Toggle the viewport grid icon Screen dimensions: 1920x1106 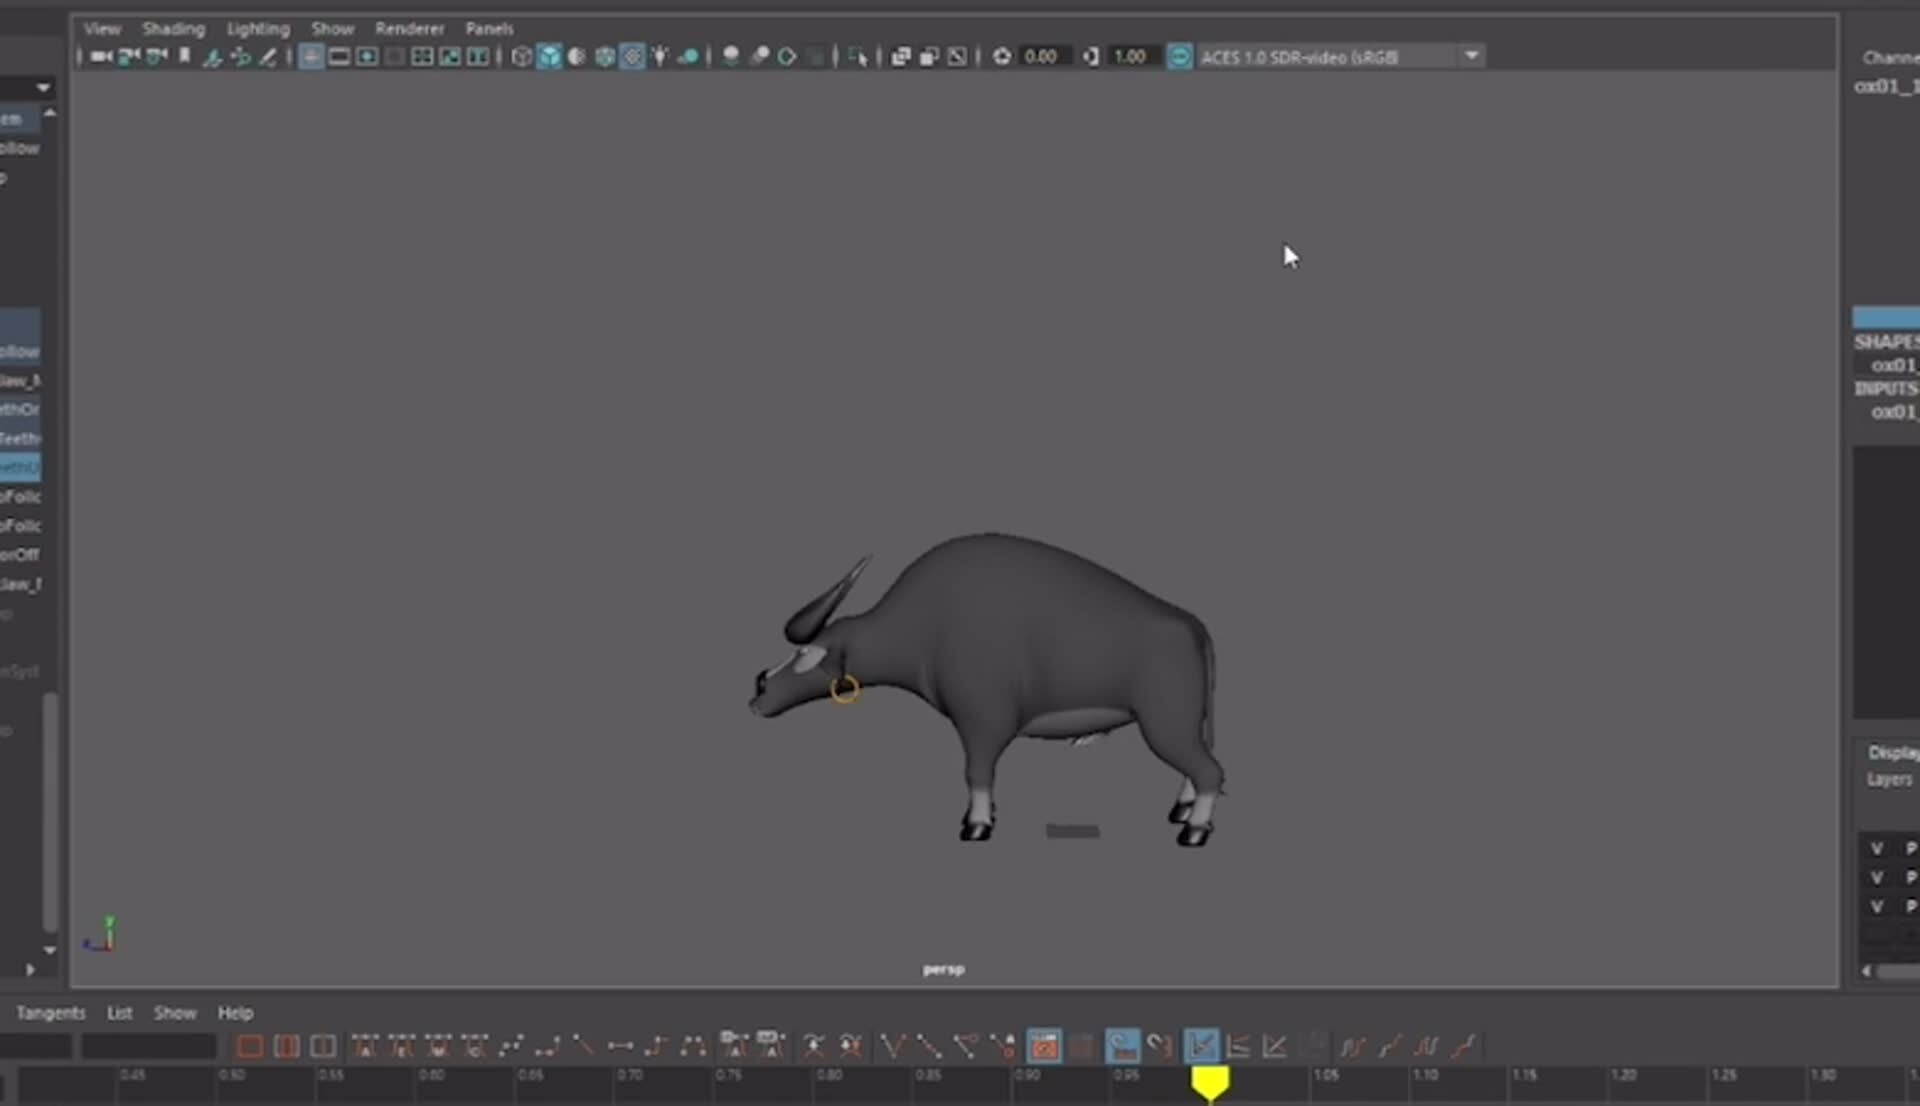[311, 57]
